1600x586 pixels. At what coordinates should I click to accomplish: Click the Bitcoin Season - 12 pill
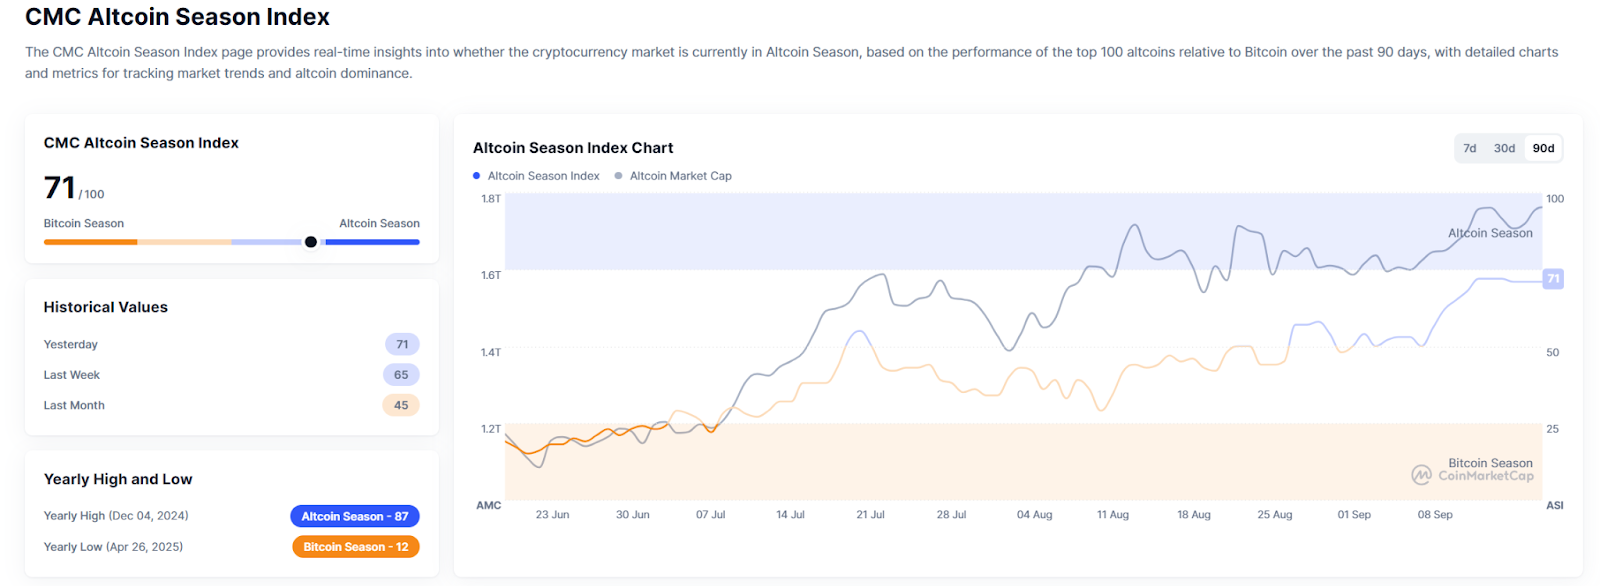(x=355, y=547)
